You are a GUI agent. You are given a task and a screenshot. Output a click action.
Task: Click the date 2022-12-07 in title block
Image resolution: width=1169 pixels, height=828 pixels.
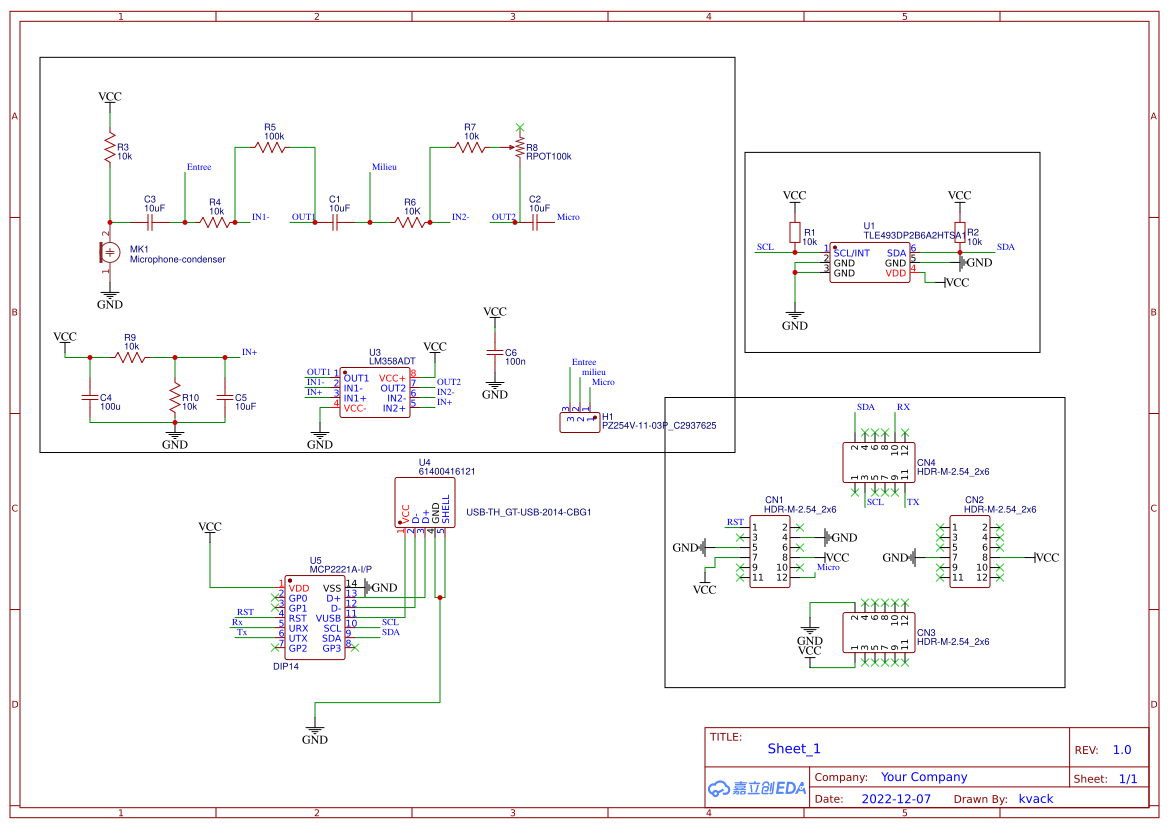(895, 798)
